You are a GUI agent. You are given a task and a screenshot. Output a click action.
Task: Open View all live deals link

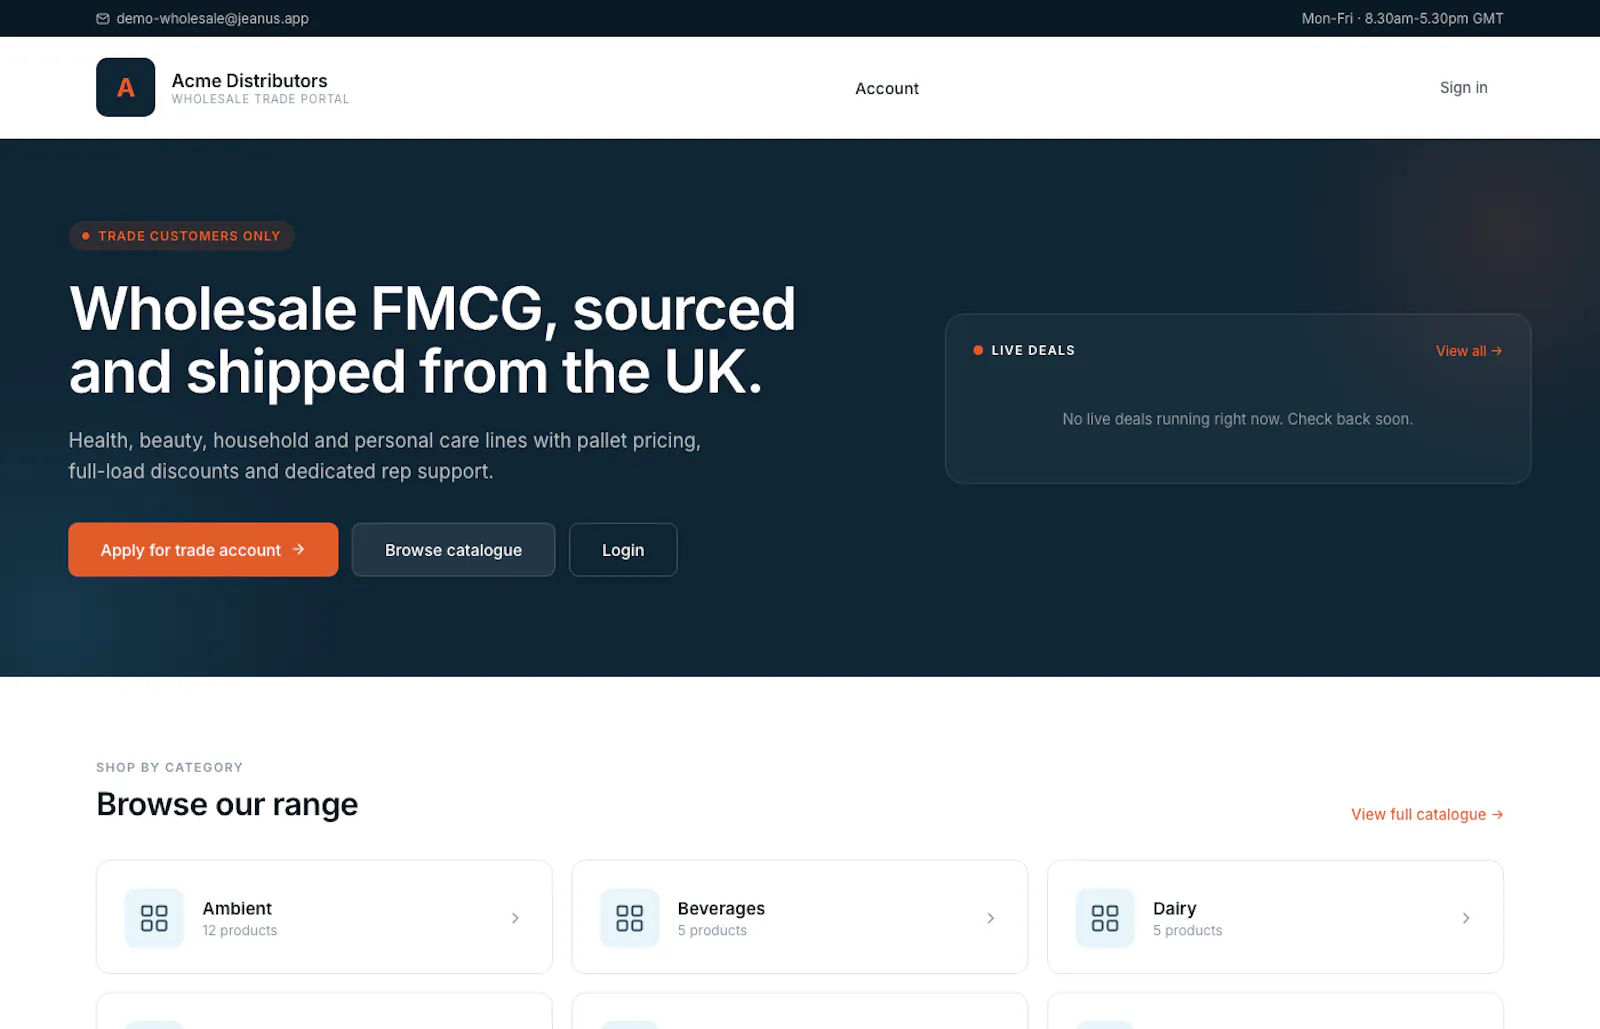(1469, 351)
